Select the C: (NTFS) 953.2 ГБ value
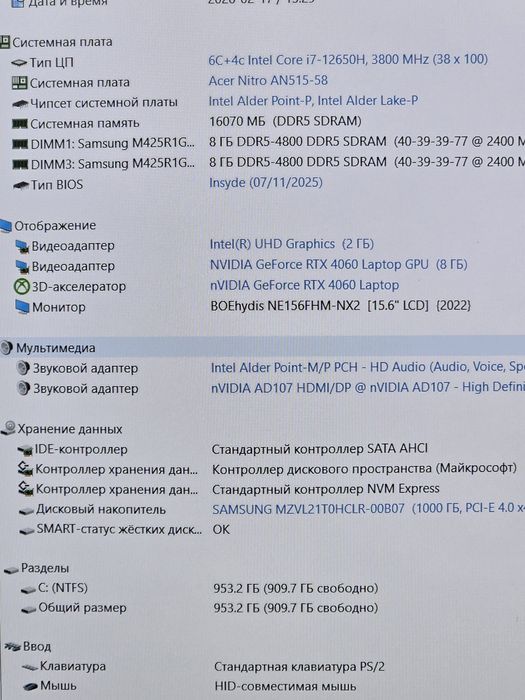Screen dimensions: 525x700 tap(296, 588)
